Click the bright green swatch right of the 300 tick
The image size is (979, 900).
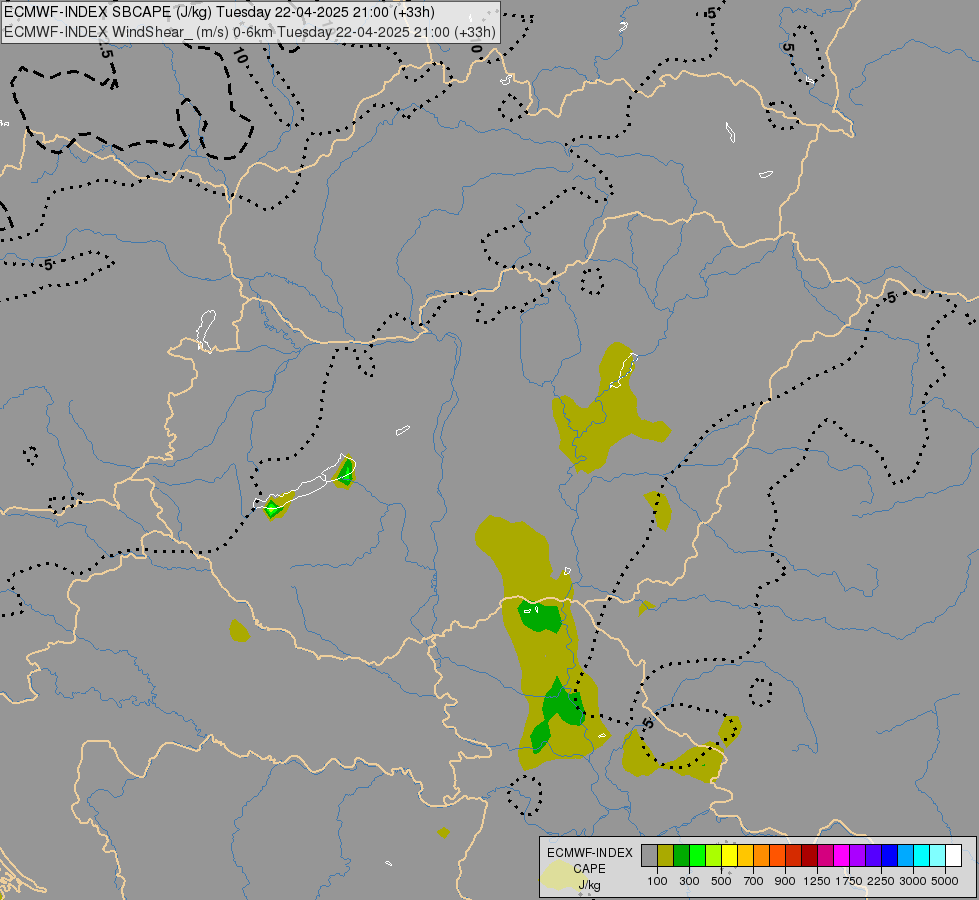697,856
